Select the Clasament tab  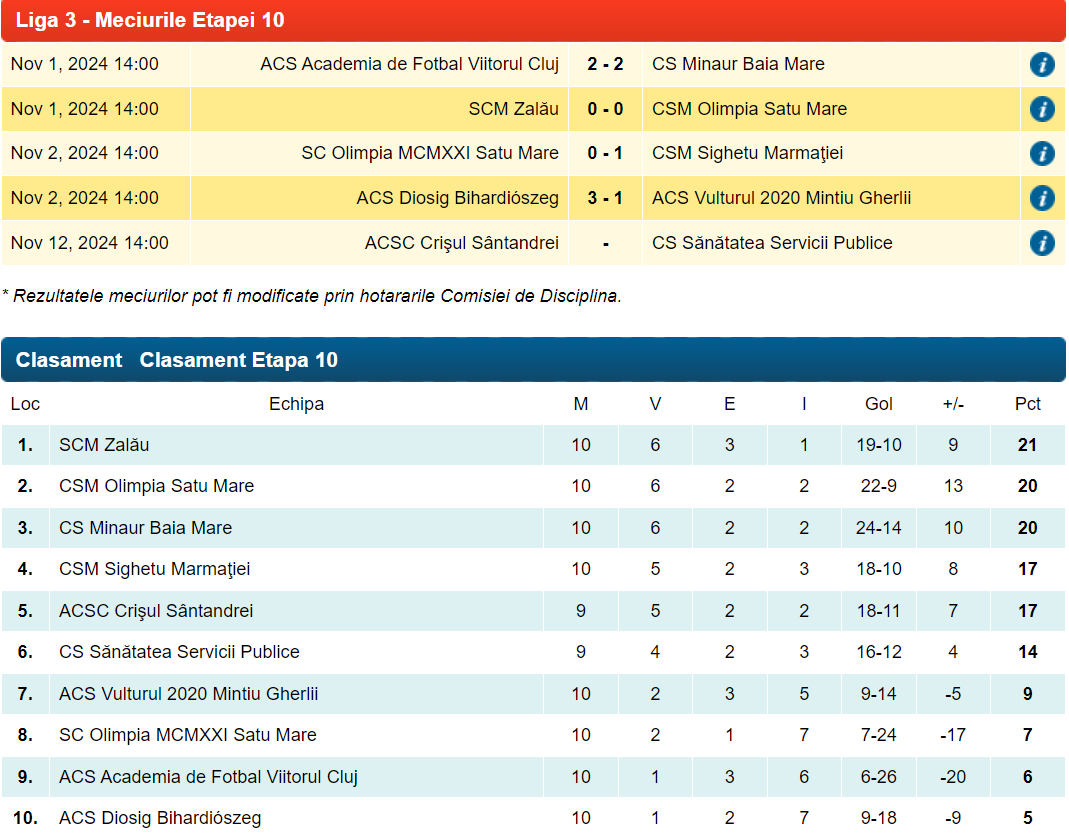[69, 360]
